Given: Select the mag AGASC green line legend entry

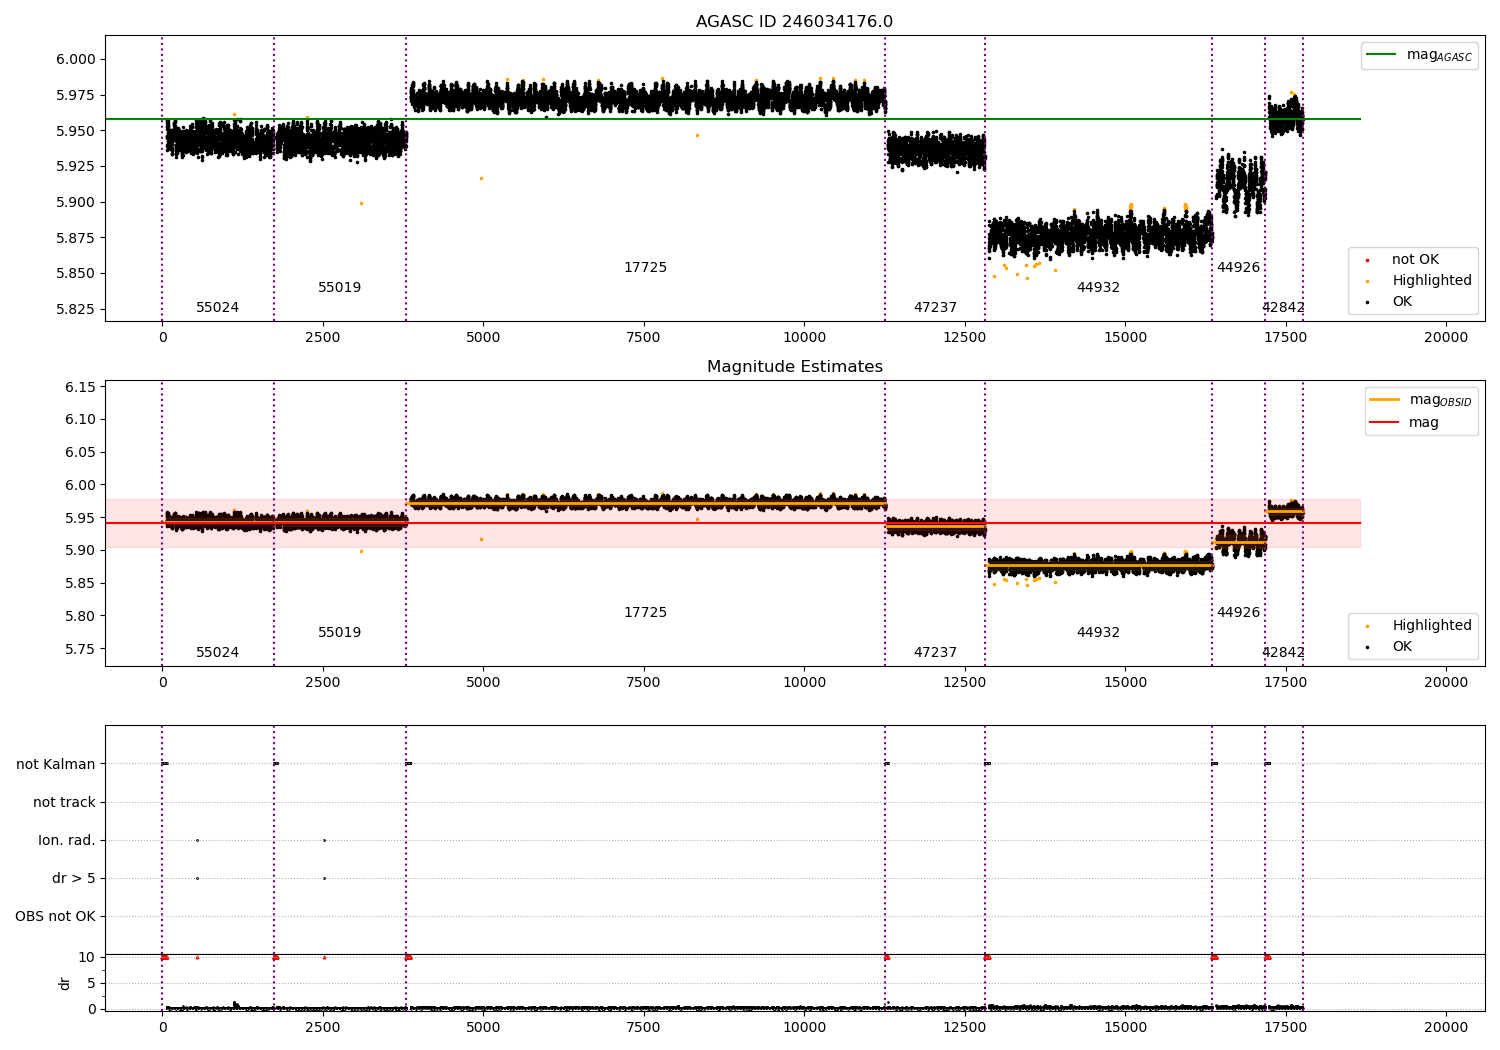Looking at the screenshot, I should 1419,55.
